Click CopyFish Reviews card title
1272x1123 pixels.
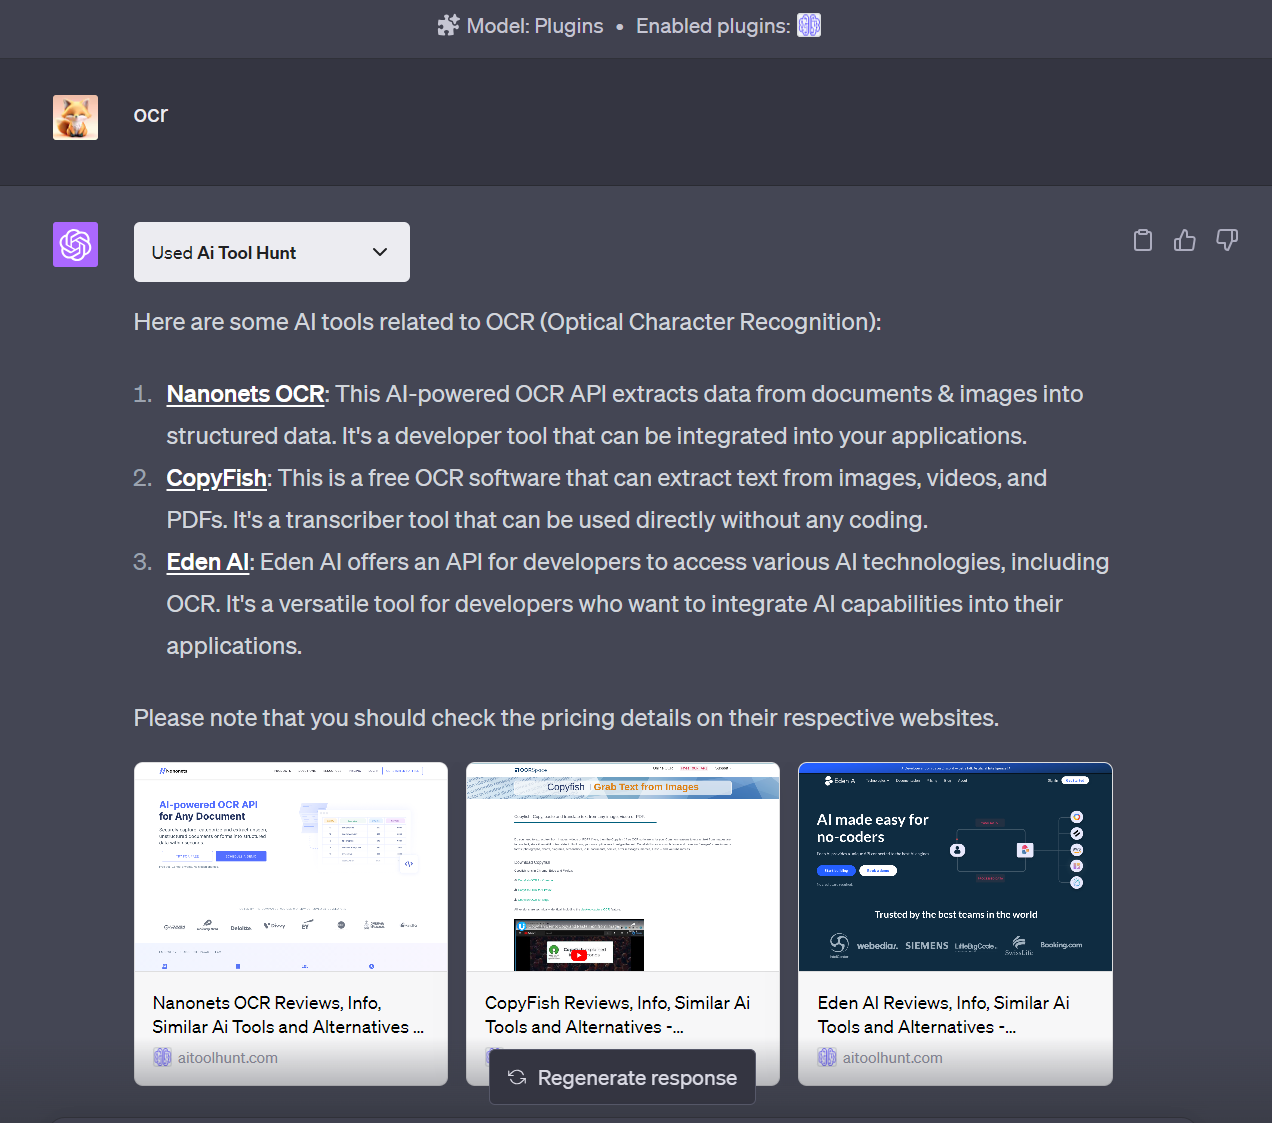click(617, 1015)
